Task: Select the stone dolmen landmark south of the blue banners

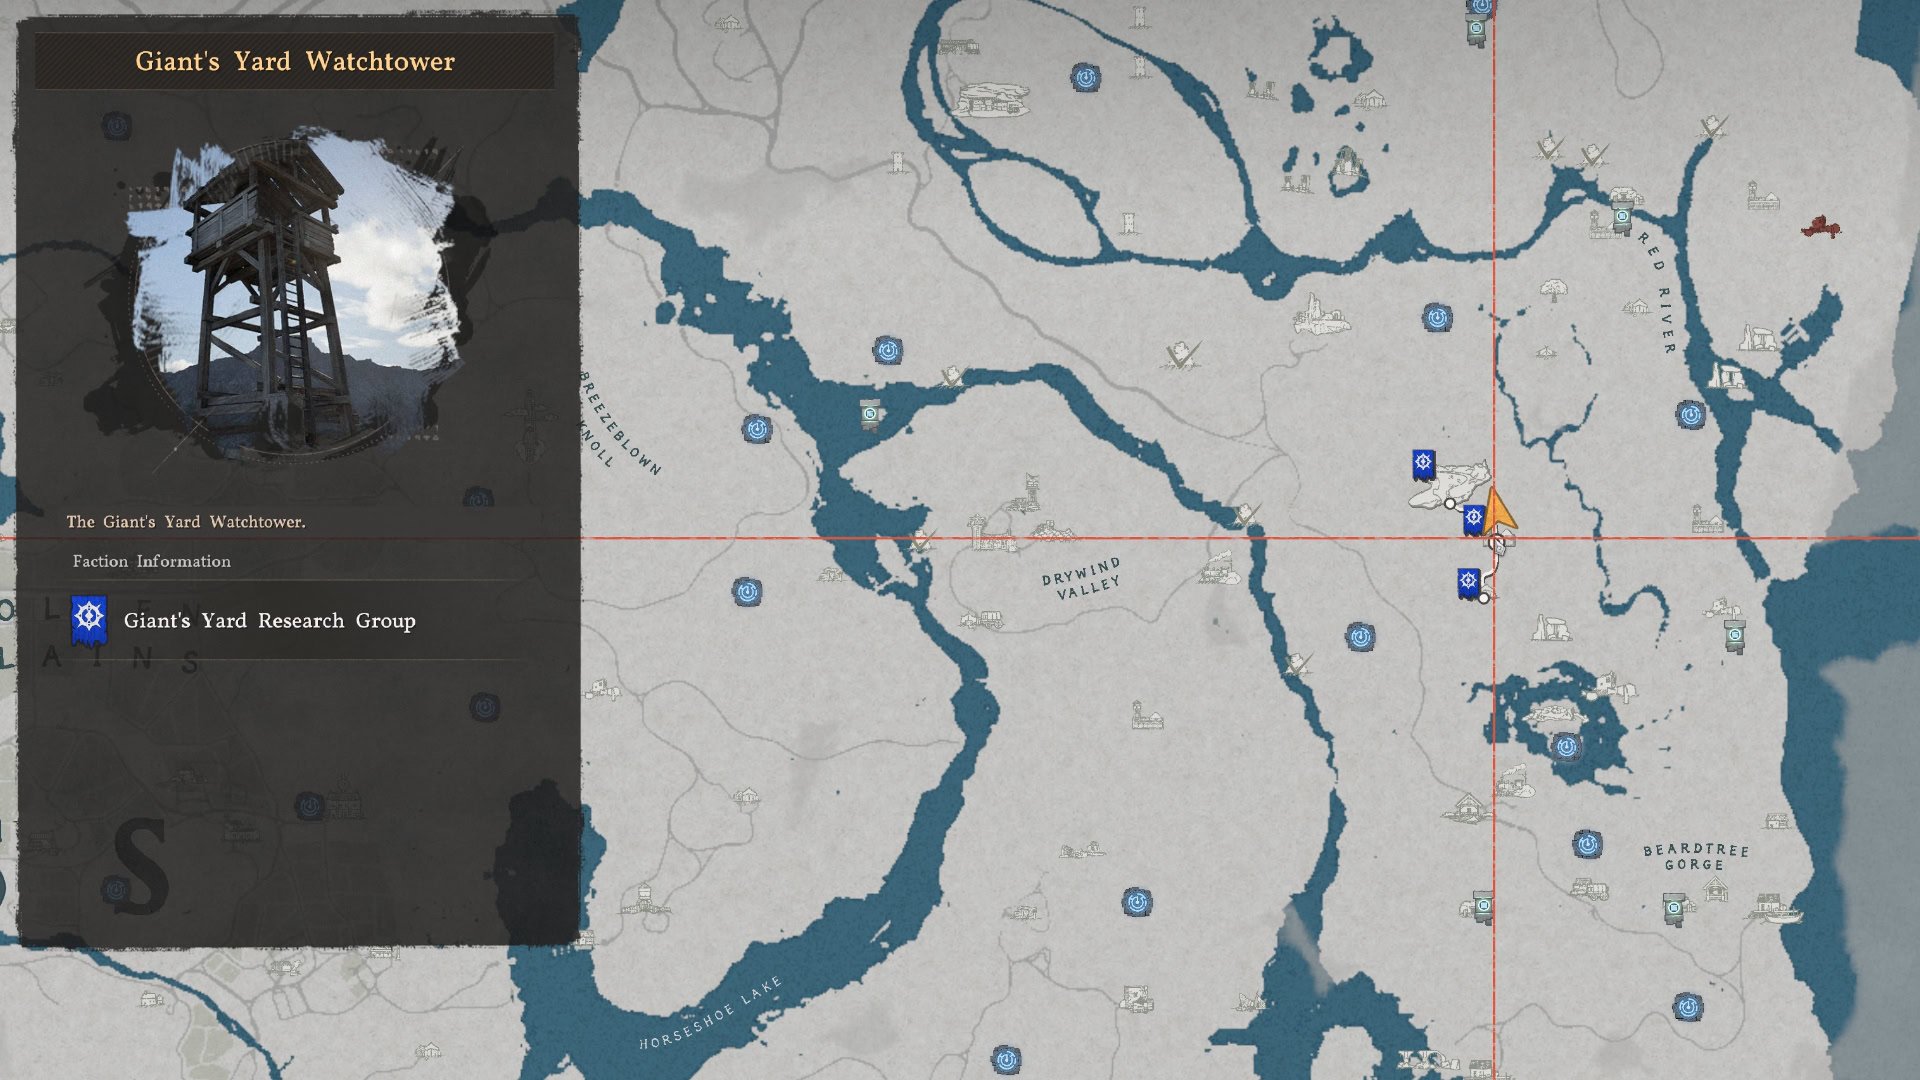Action: (x=1551, y=628)
